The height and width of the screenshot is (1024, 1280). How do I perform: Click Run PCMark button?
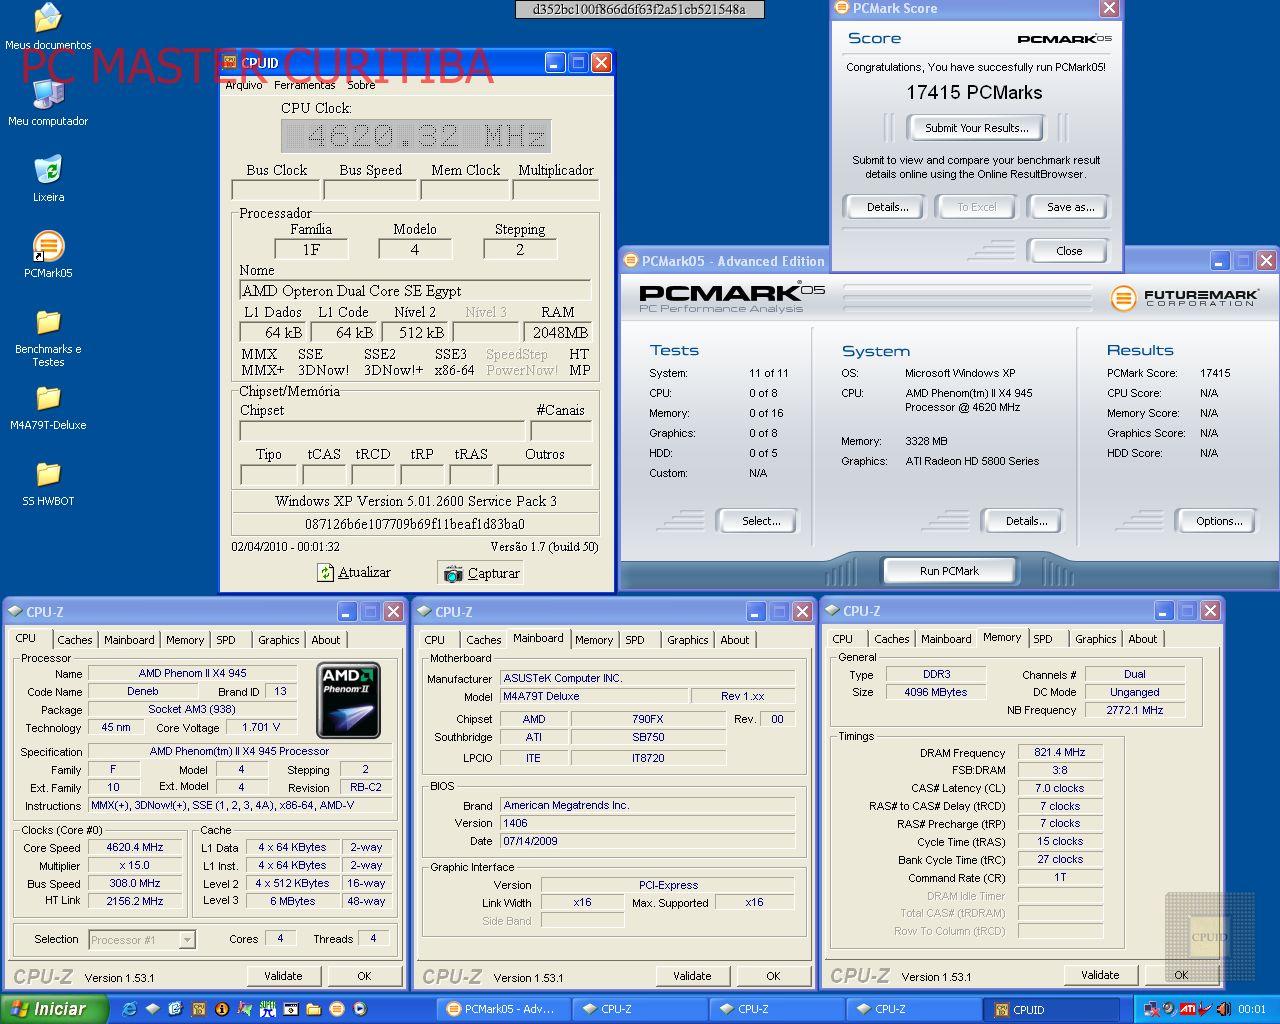click(949, 571)
